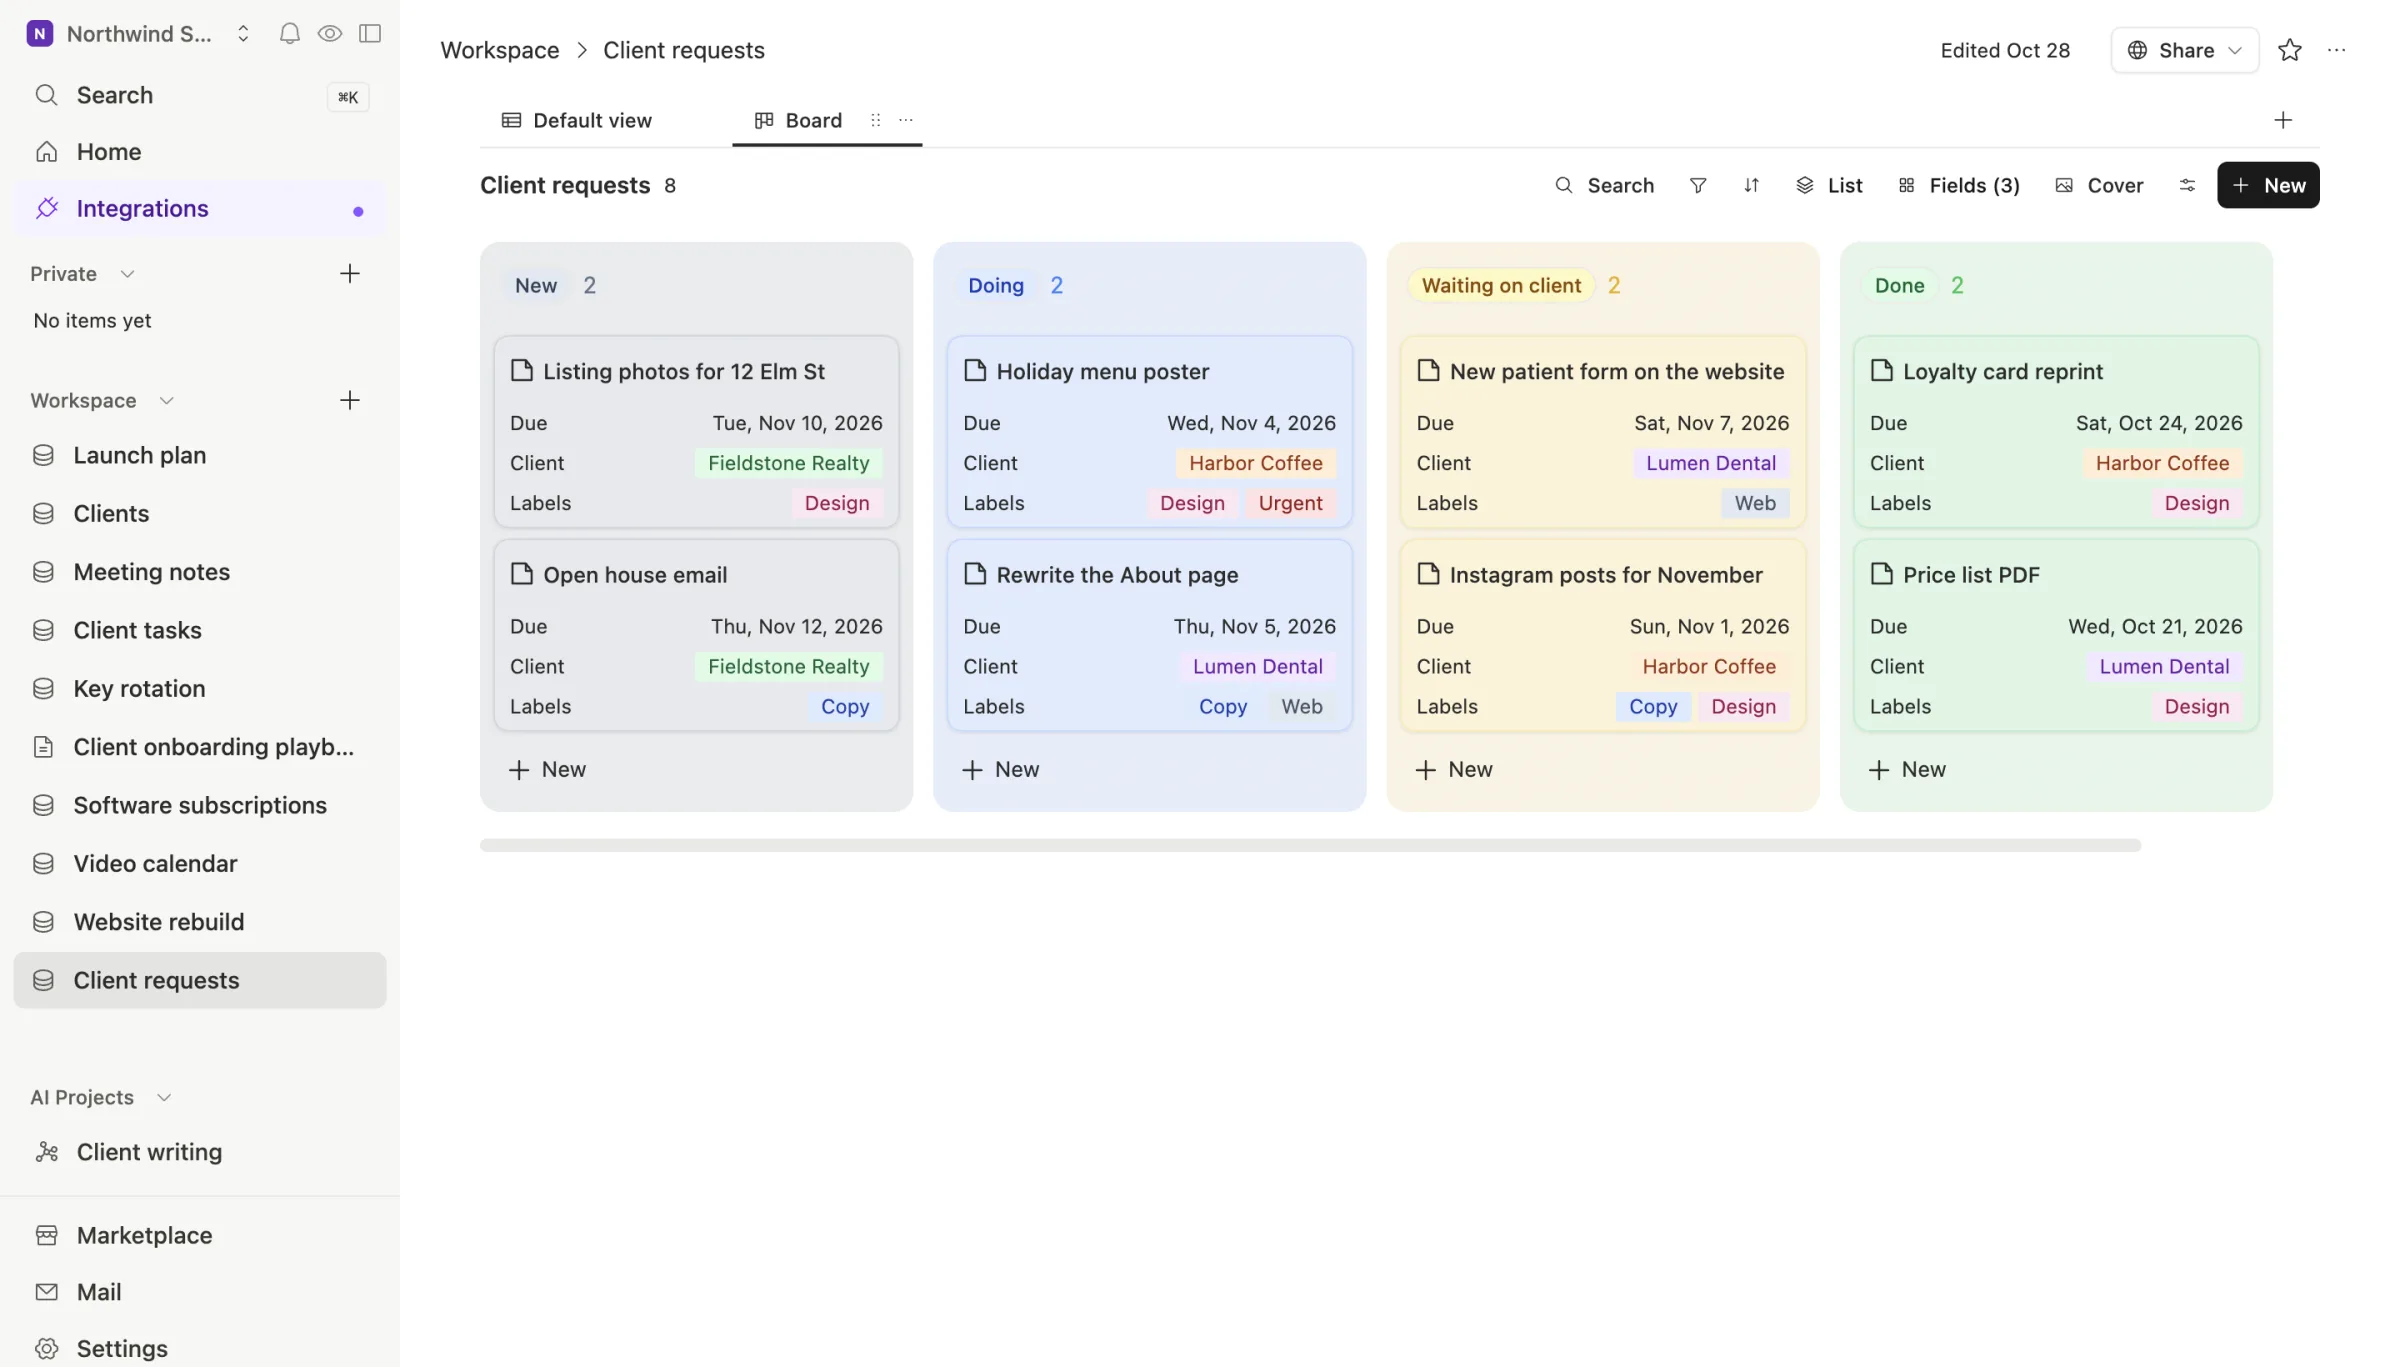Open Loyalty card reprint card
The image size is (2400, 1367).
click(2056, 432)
